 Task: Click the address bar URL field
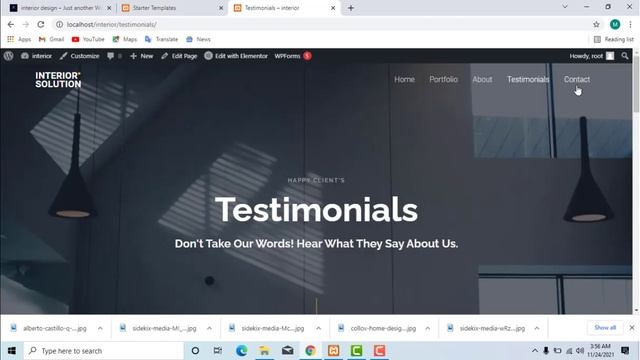point(327,24)
